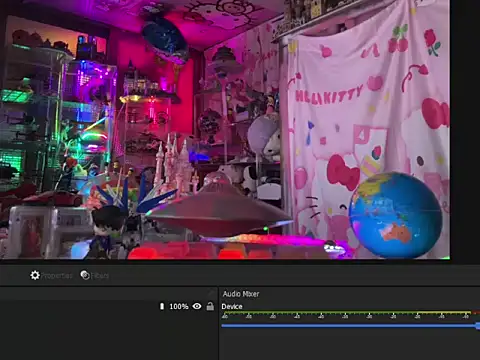480x360 pixels.
Task: Select the globe in the preview
Action: pyautogui.click(x=396, y=215)
